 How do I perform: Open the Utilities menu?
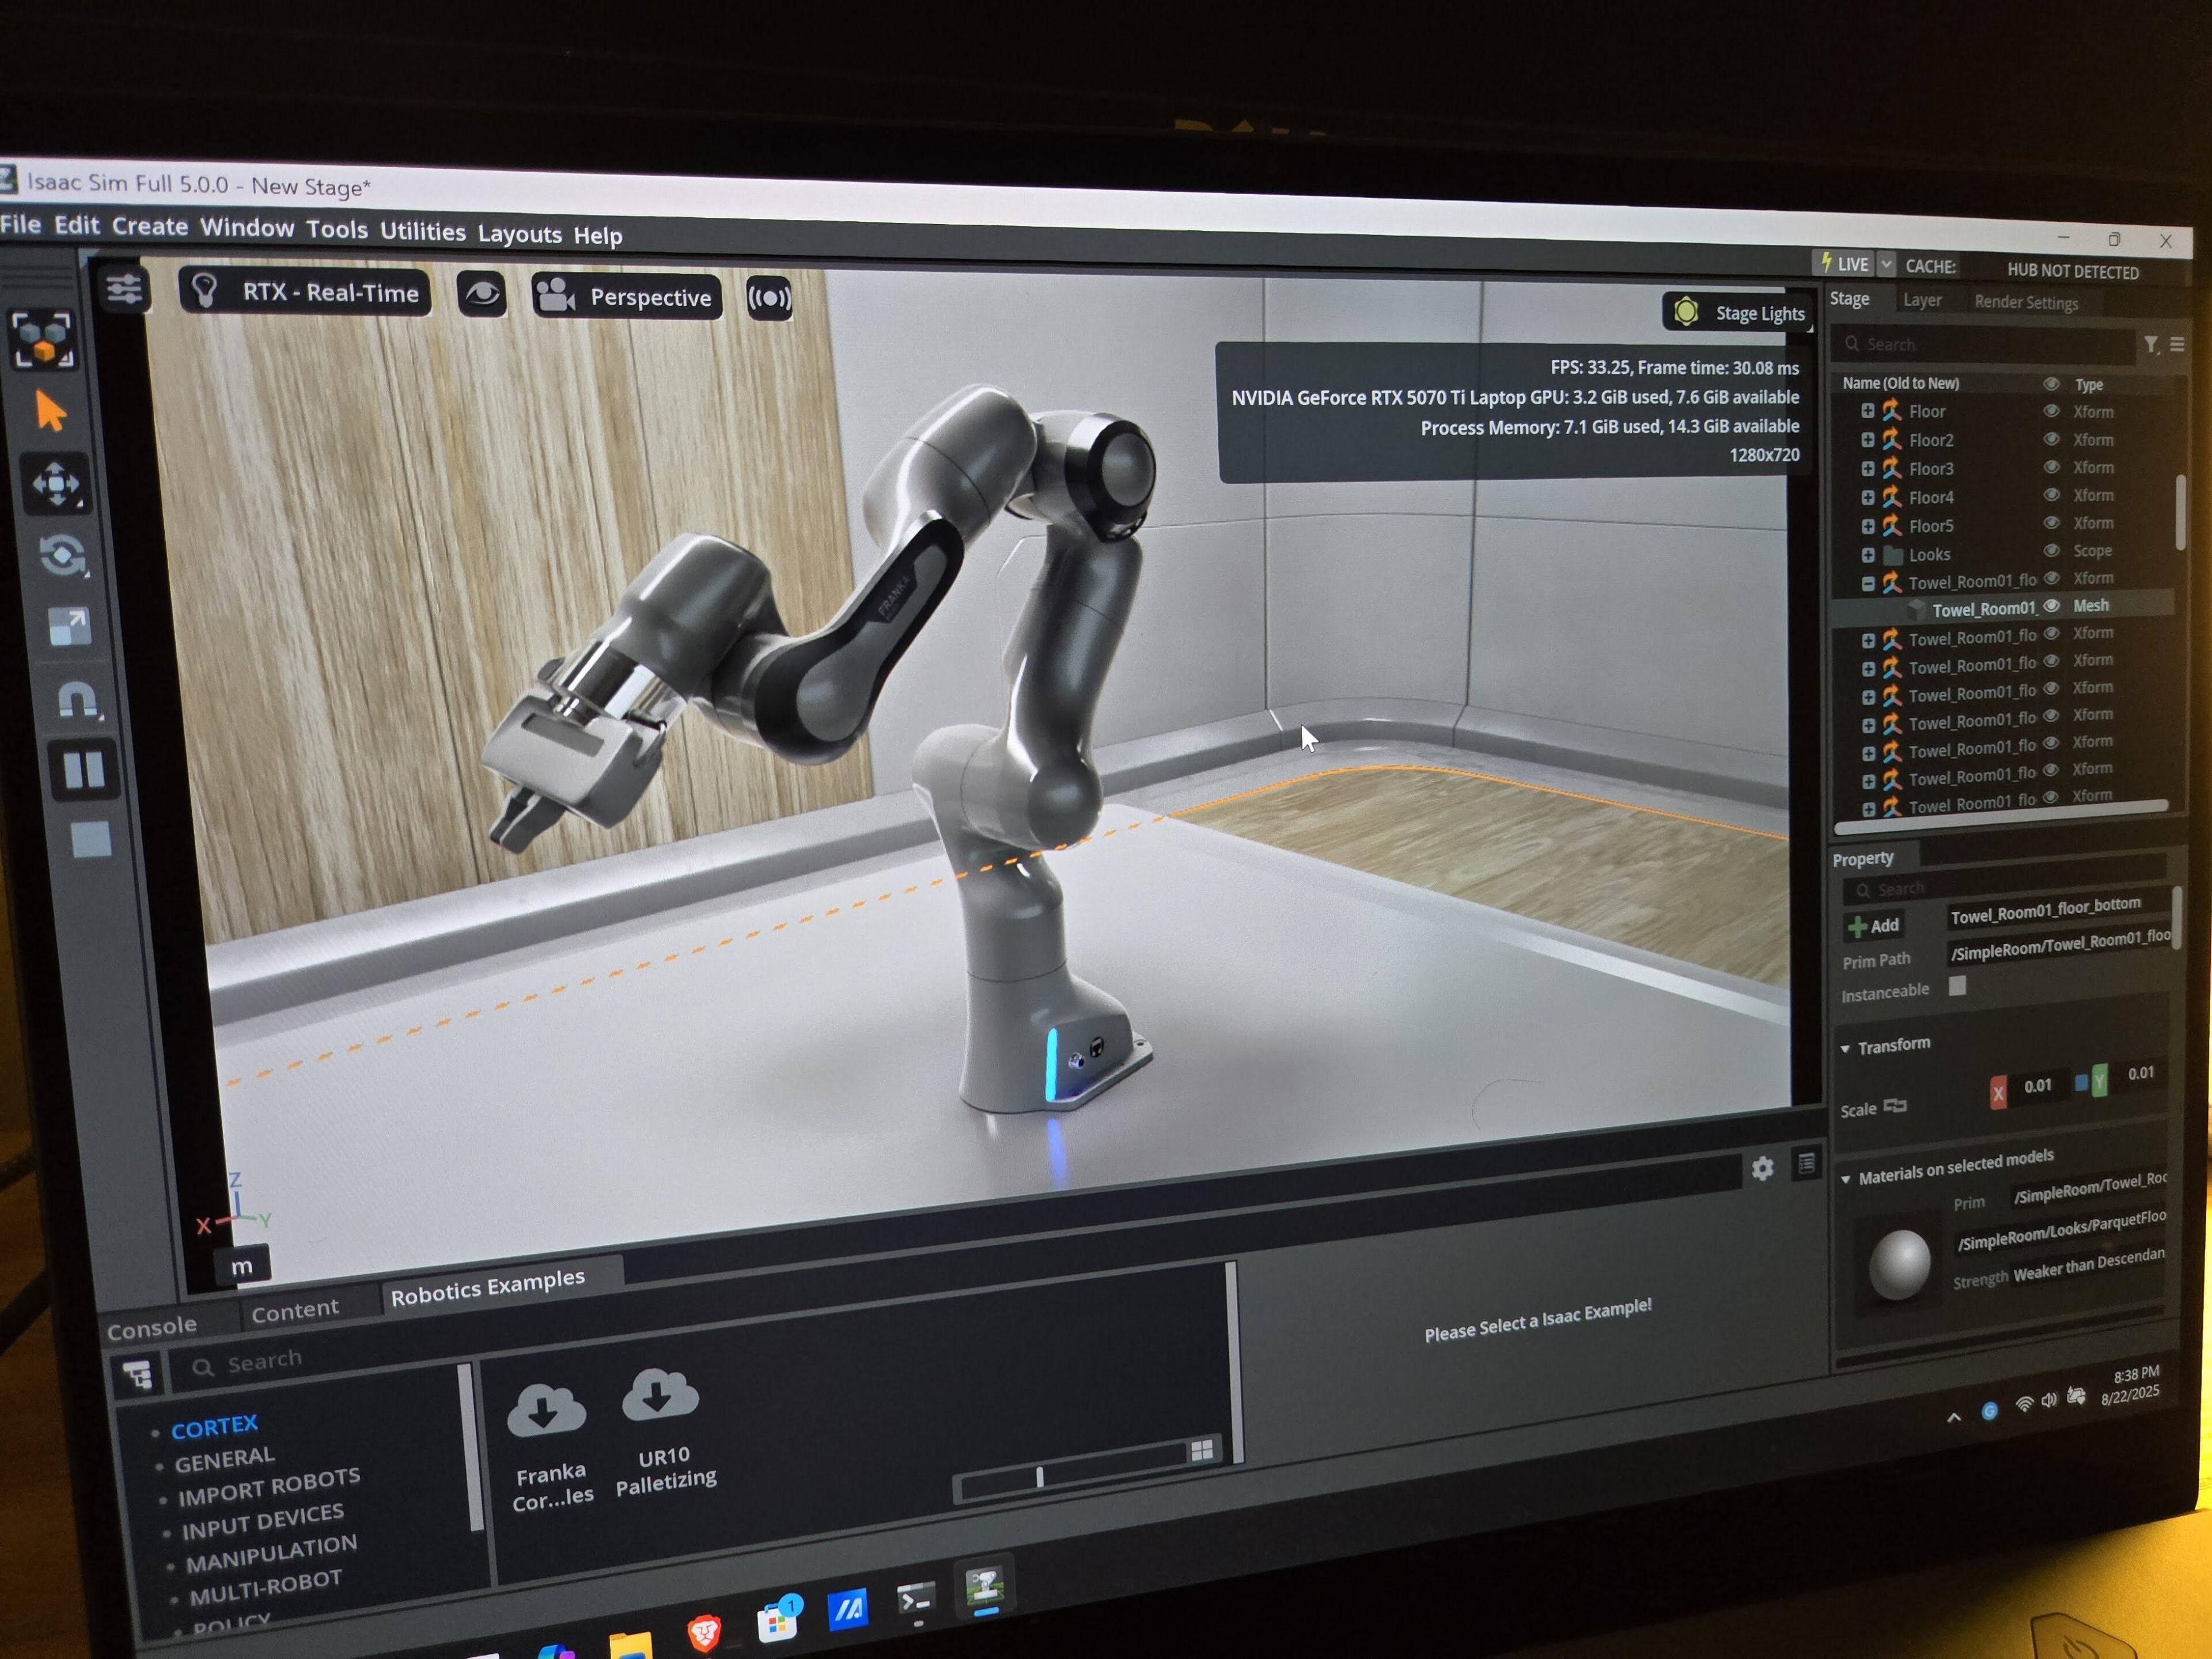422,232
